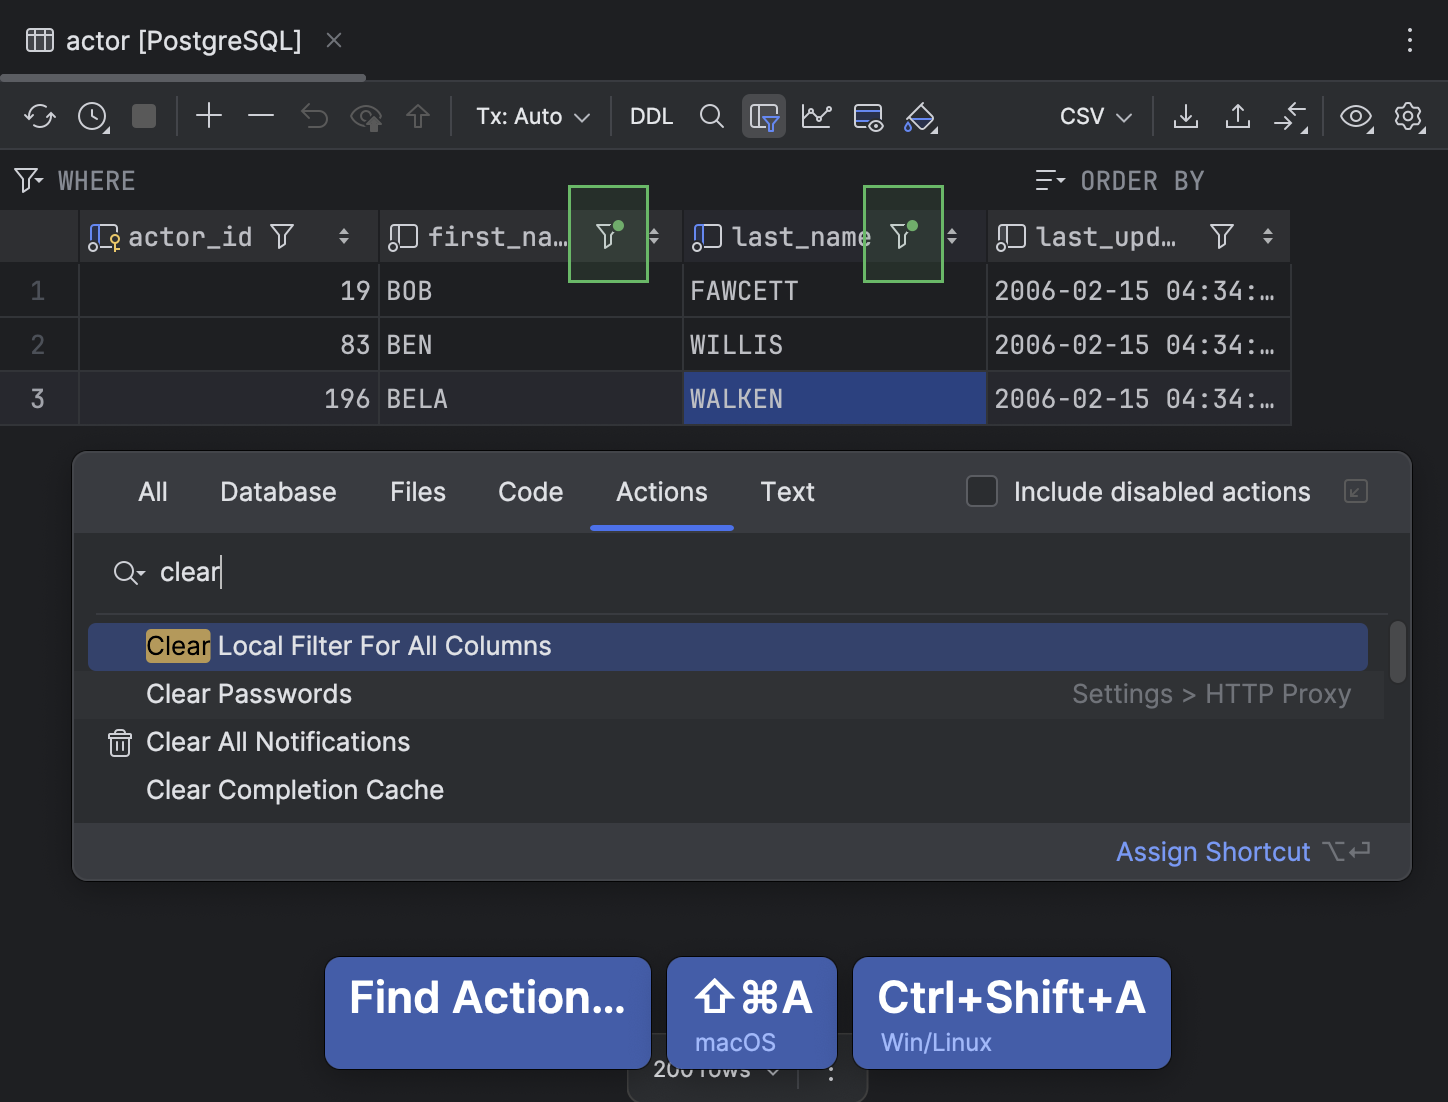This screenshot has width=1448, height=1102.
Task: Select Clear Passwords action
Action: 249,694
